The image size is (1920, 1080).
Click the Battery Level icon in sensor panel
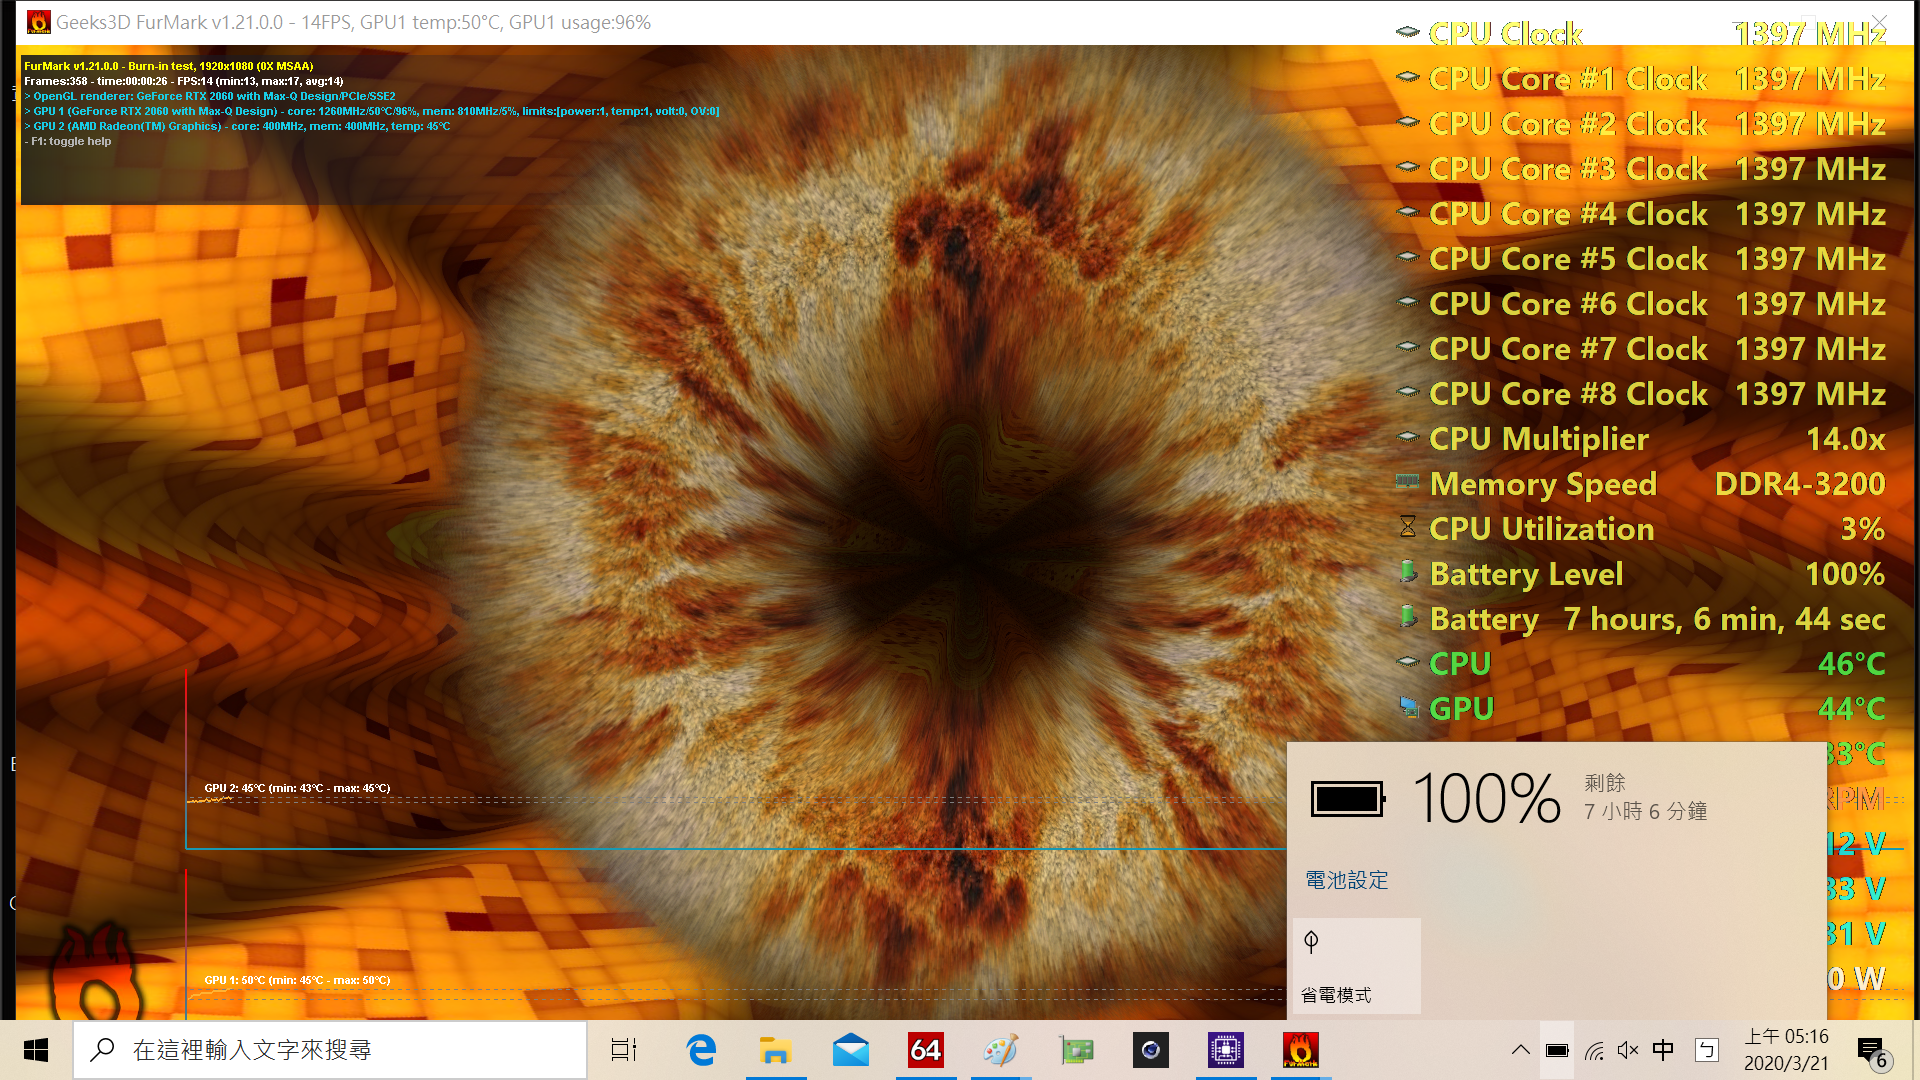(x=1408, y=572)
